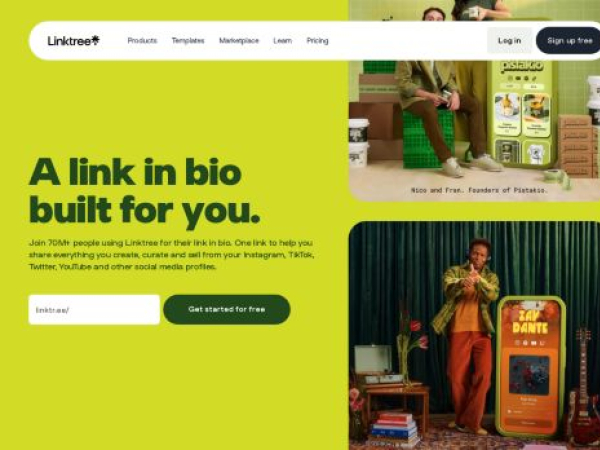Screen dimensions: 600x450
Task: Click the Nico and Fran caption text
Action: tap(479, 190)
